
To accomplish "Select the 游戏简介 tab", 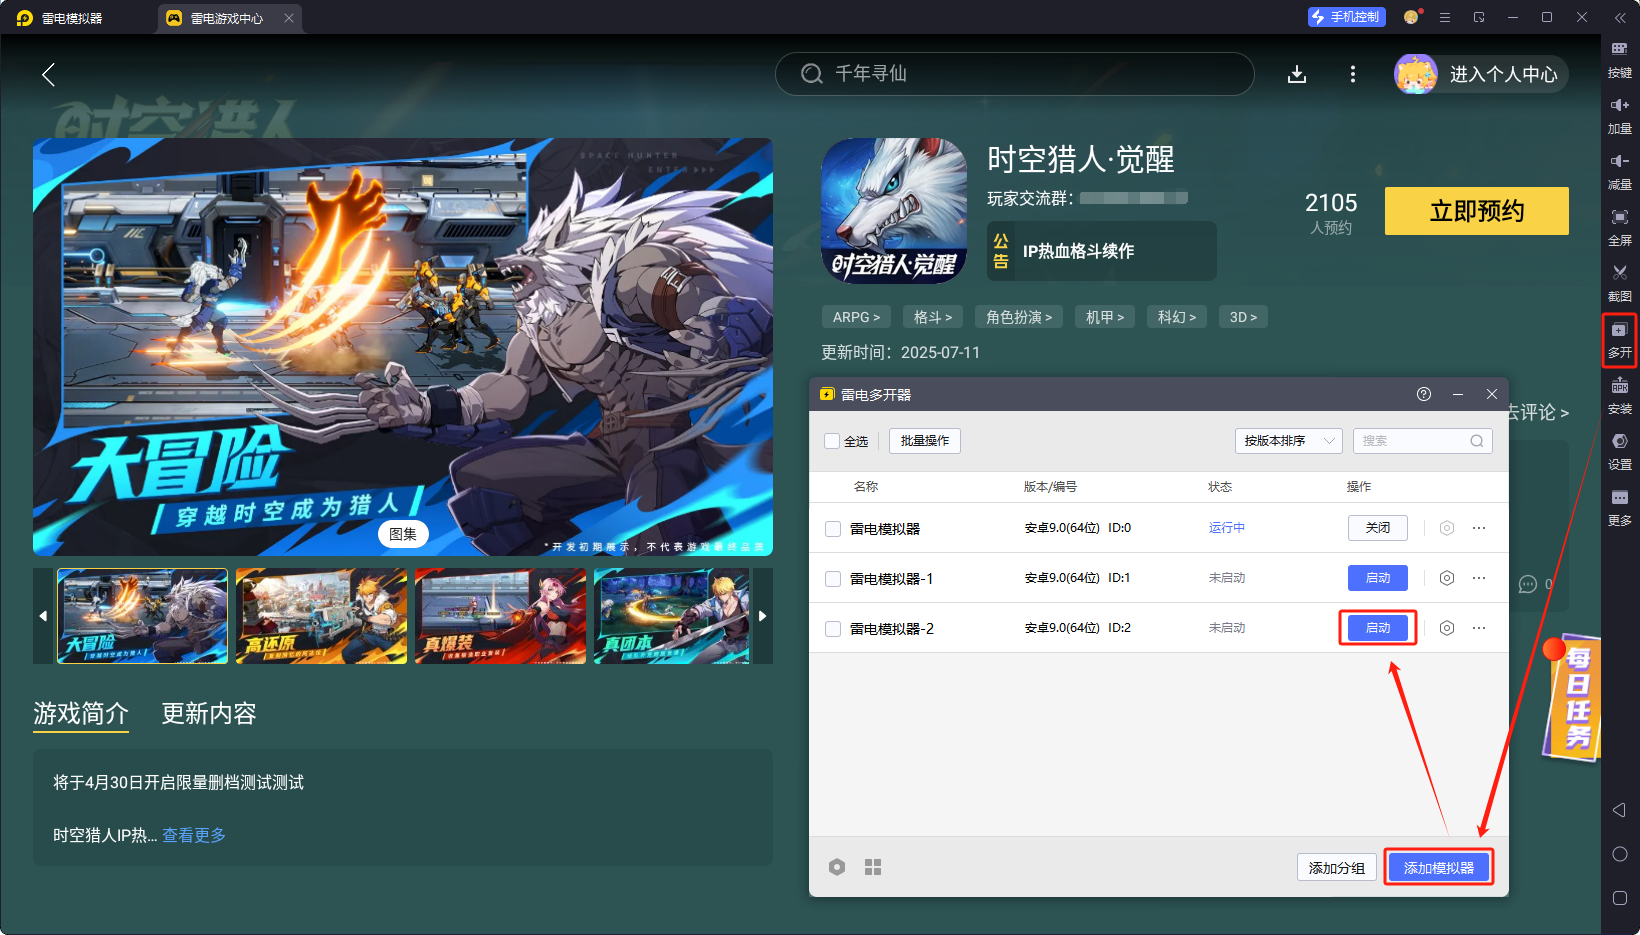I will point(81,713).
